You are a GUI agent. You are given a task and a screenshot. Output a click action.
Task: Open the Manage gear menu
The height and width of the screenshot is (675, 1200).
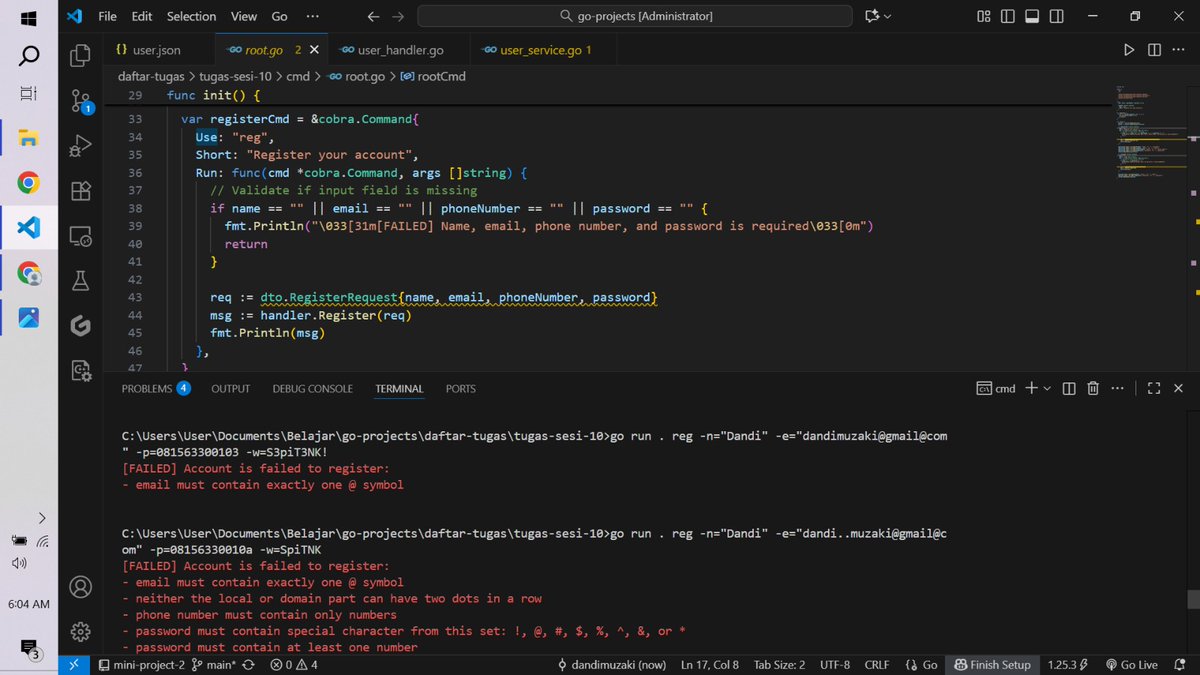pos(81,631)
